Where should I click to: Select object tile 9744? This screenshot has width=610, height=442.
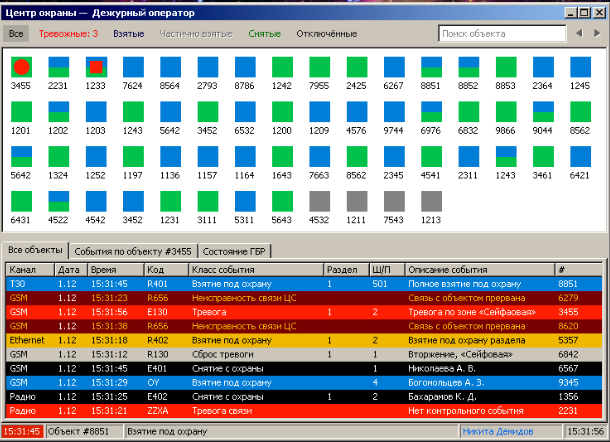tap(394, 112)
